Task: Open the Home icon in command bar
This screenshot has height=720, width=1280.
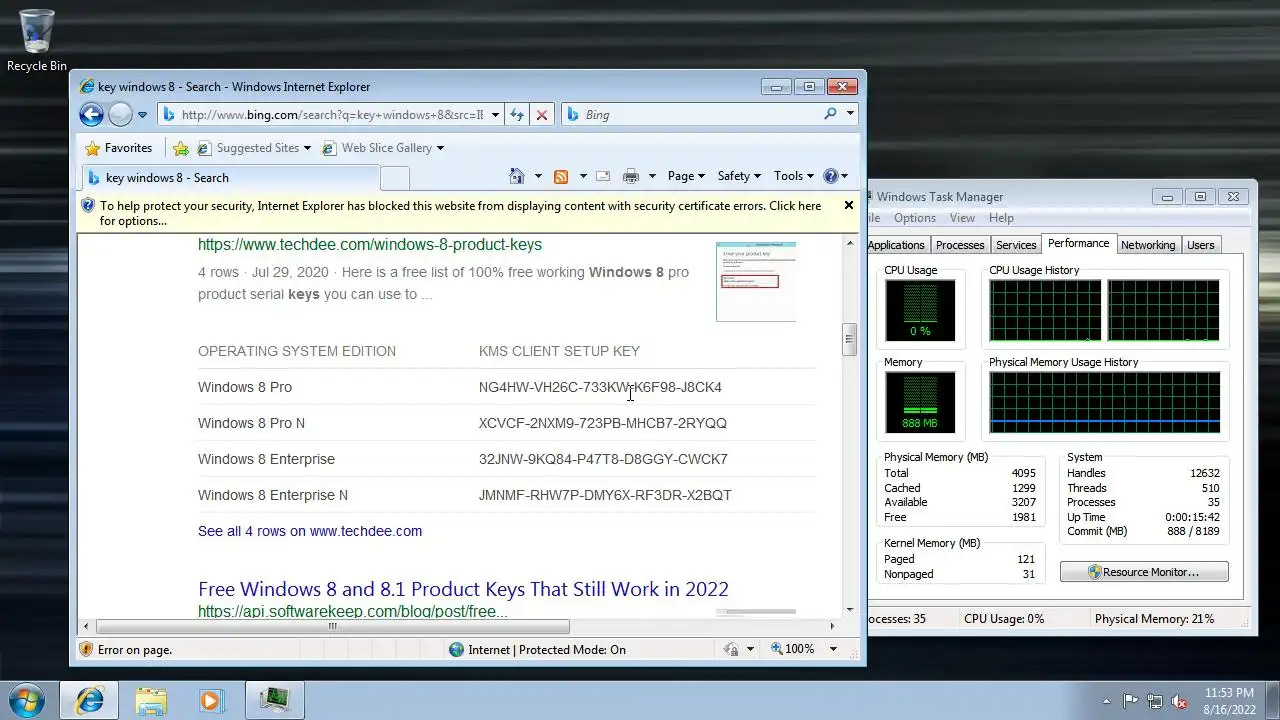Action: 516,176
